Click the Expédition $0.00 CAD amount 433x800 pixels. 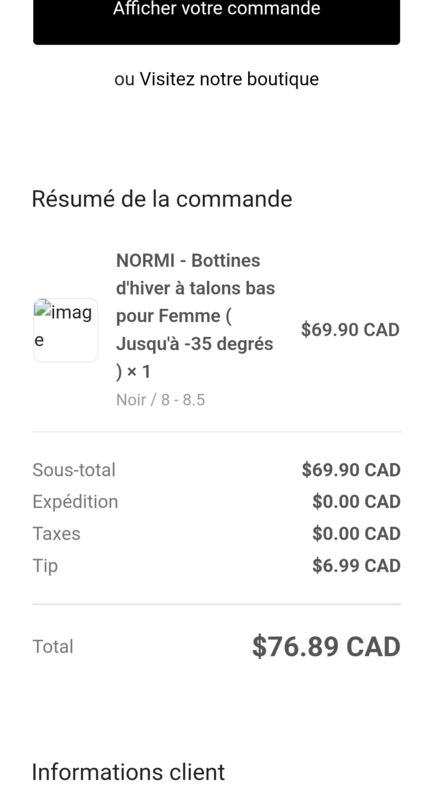pos(356,502)
